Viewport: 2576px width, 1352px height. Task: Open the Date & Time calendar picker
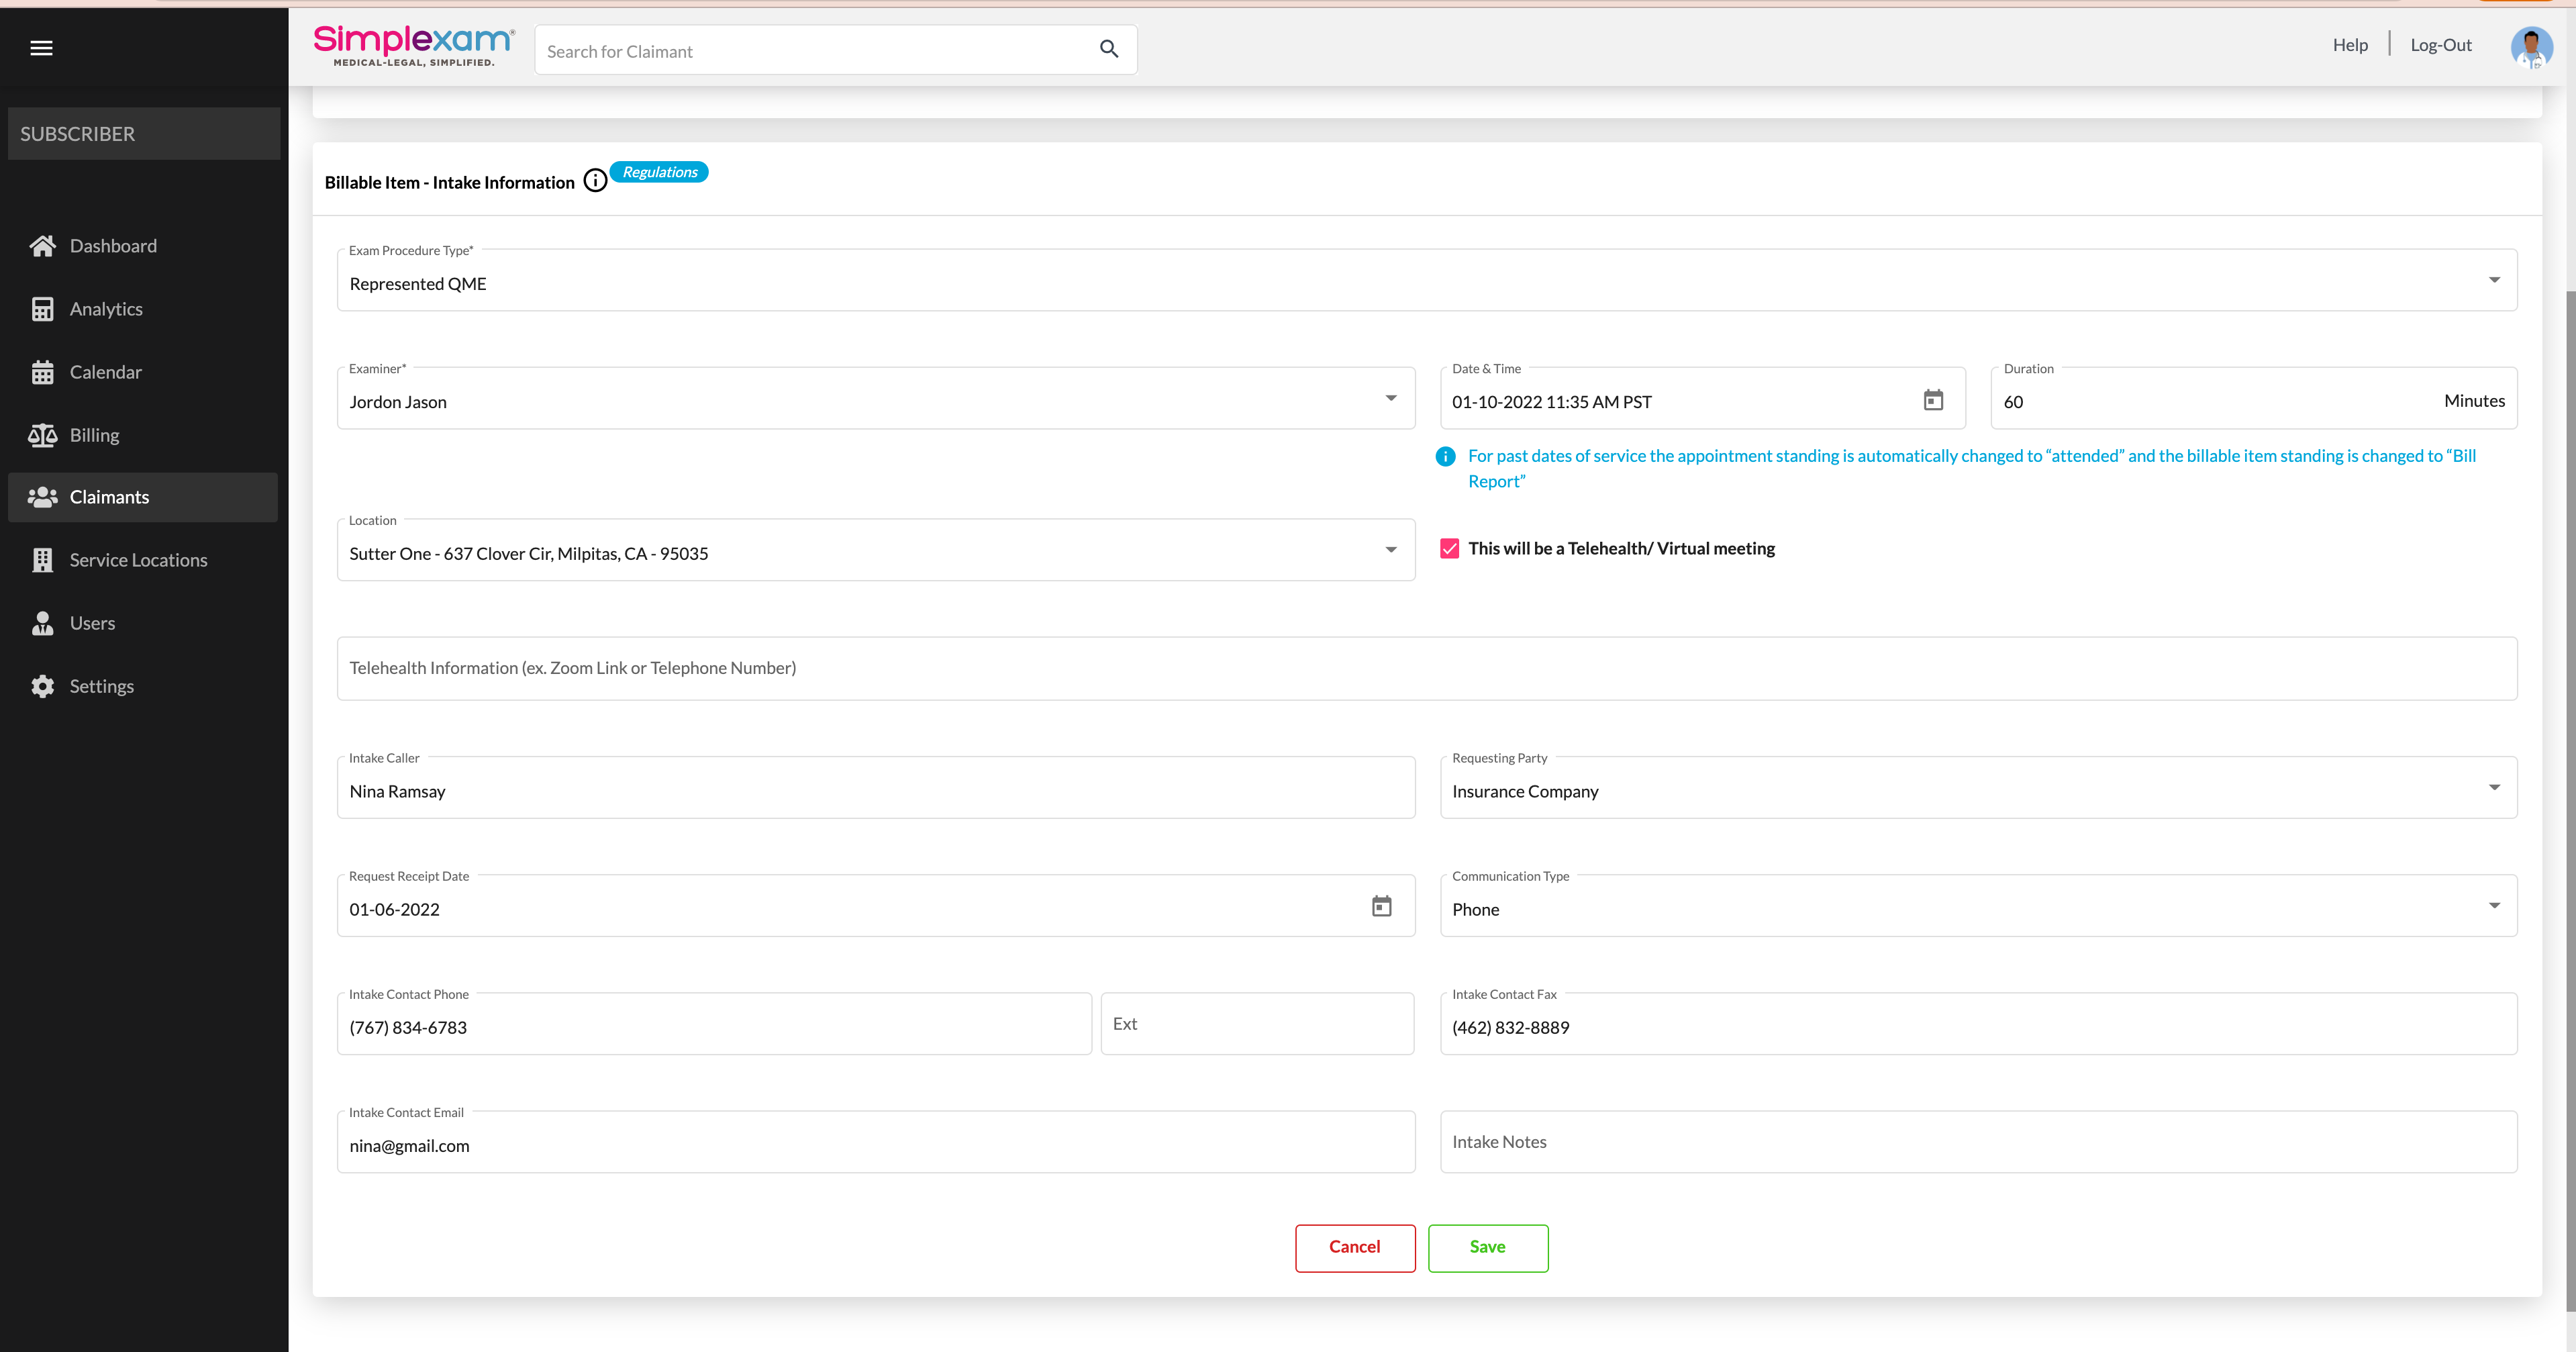pyautogui.click(x=1933, y=400)
